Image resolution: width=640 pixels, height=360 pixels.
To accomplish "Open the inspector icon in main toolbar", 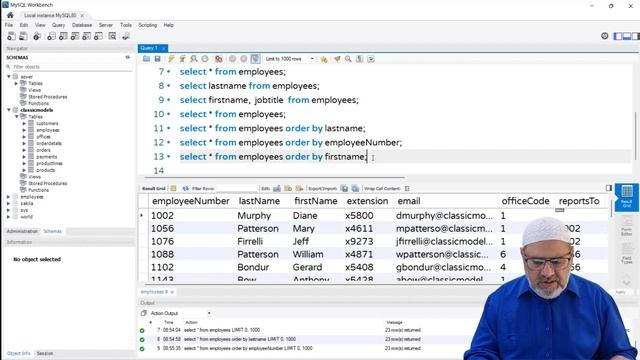I will (37, 36).
